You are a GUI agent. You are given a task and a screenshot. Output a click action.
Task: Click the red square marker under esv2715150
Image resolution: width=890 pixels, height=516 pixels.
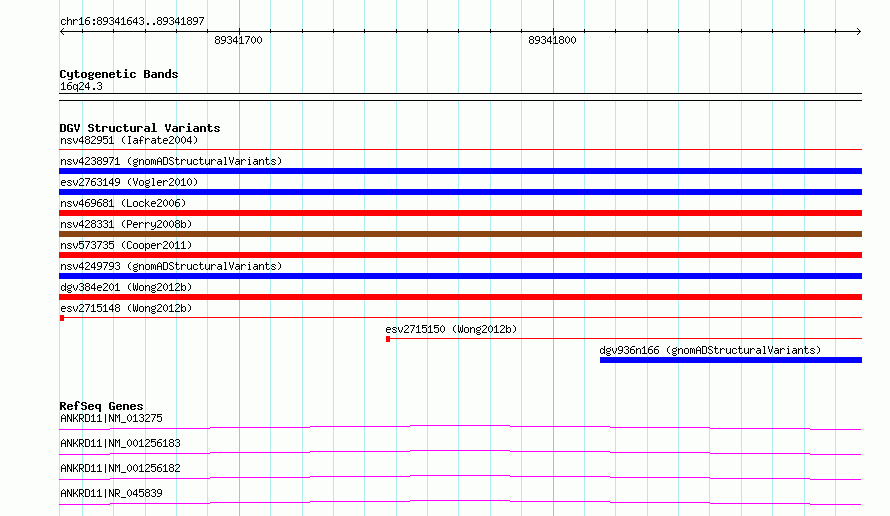click(x=388, y=339)
